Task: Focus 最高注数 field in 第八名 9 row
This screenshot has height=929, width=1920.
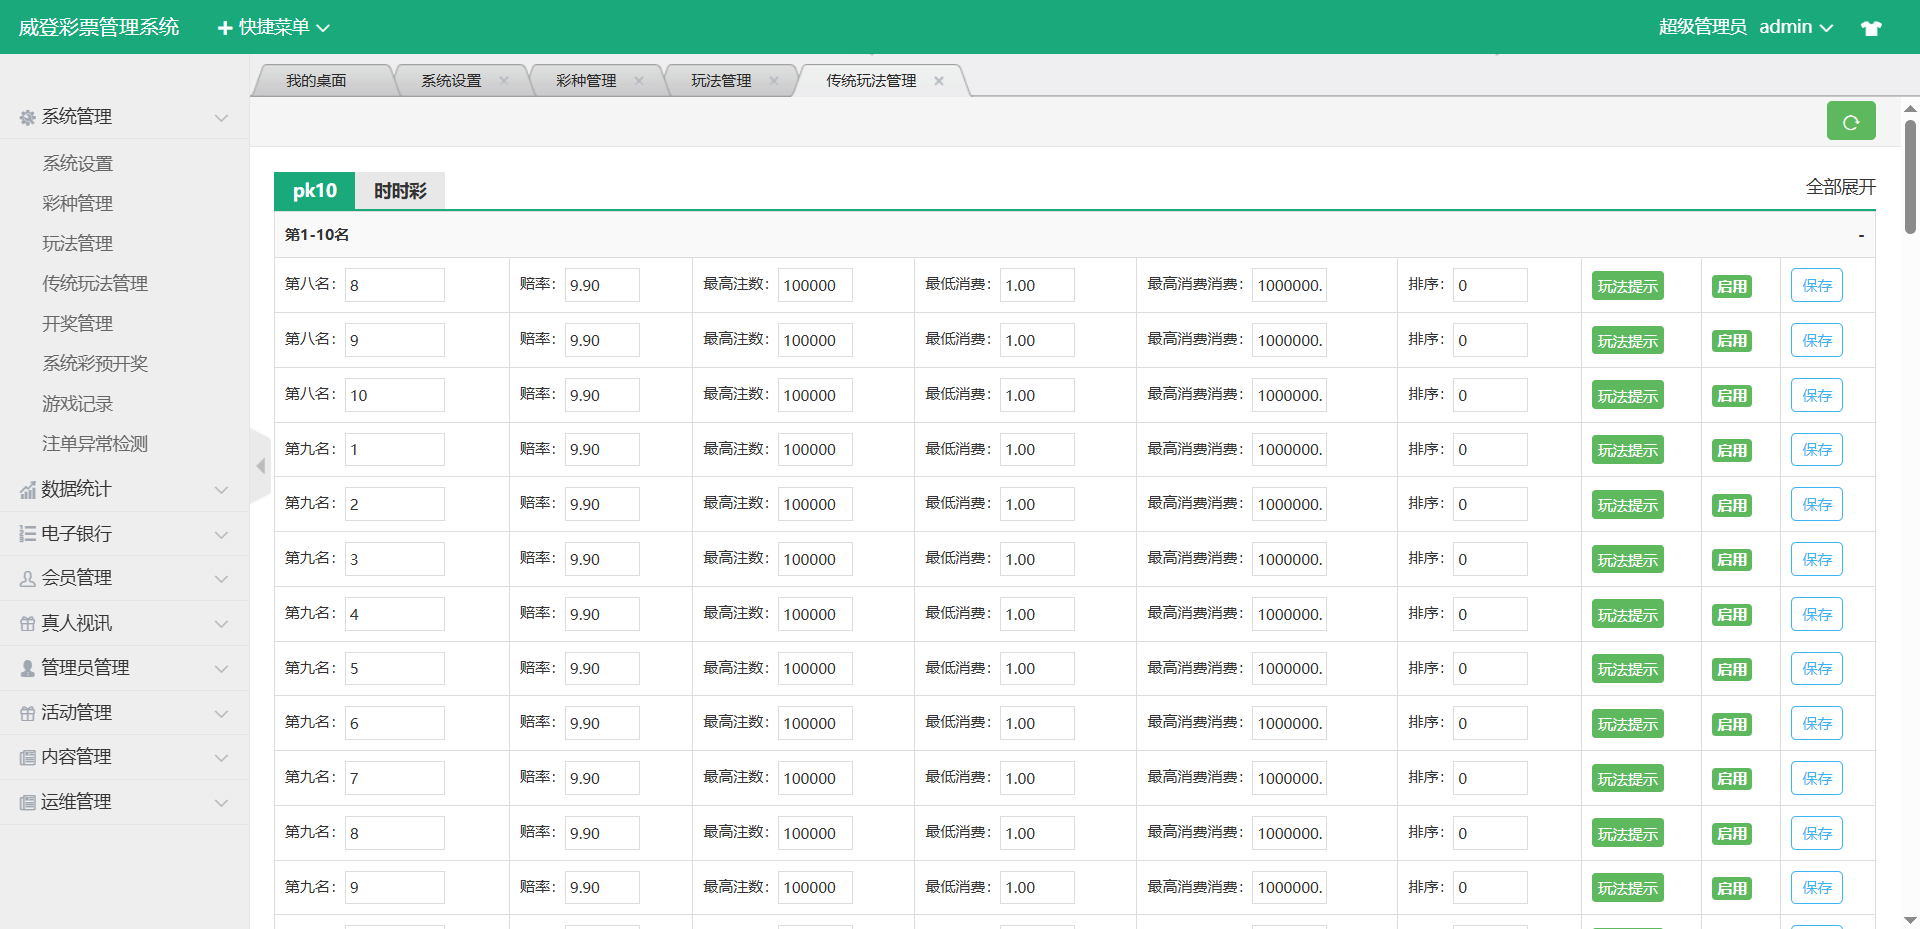Action: click(x=815, y=341)
